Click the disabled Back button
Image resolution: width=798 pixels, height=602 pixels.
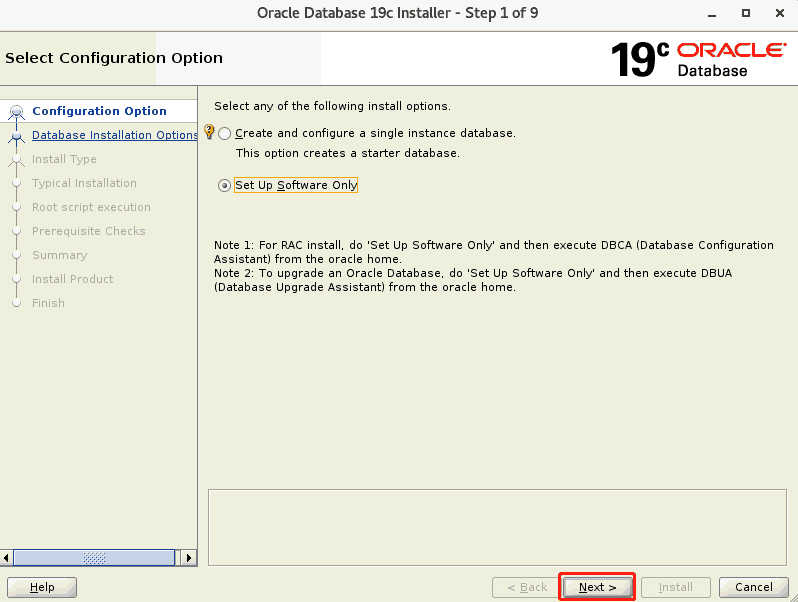pos(527,587)
